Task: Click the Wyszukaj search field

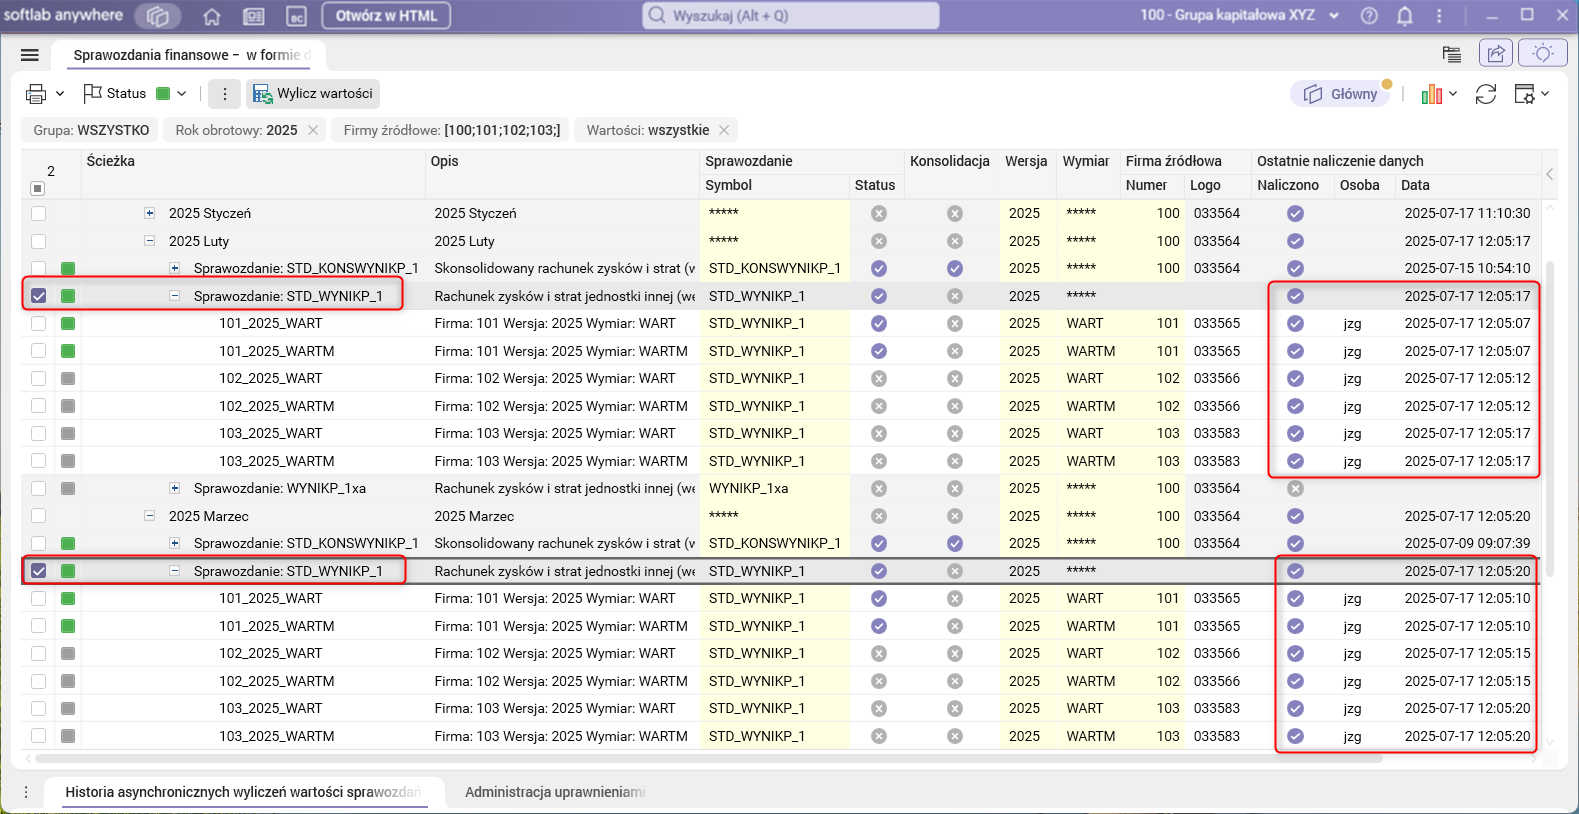Action: pos(790,16)
